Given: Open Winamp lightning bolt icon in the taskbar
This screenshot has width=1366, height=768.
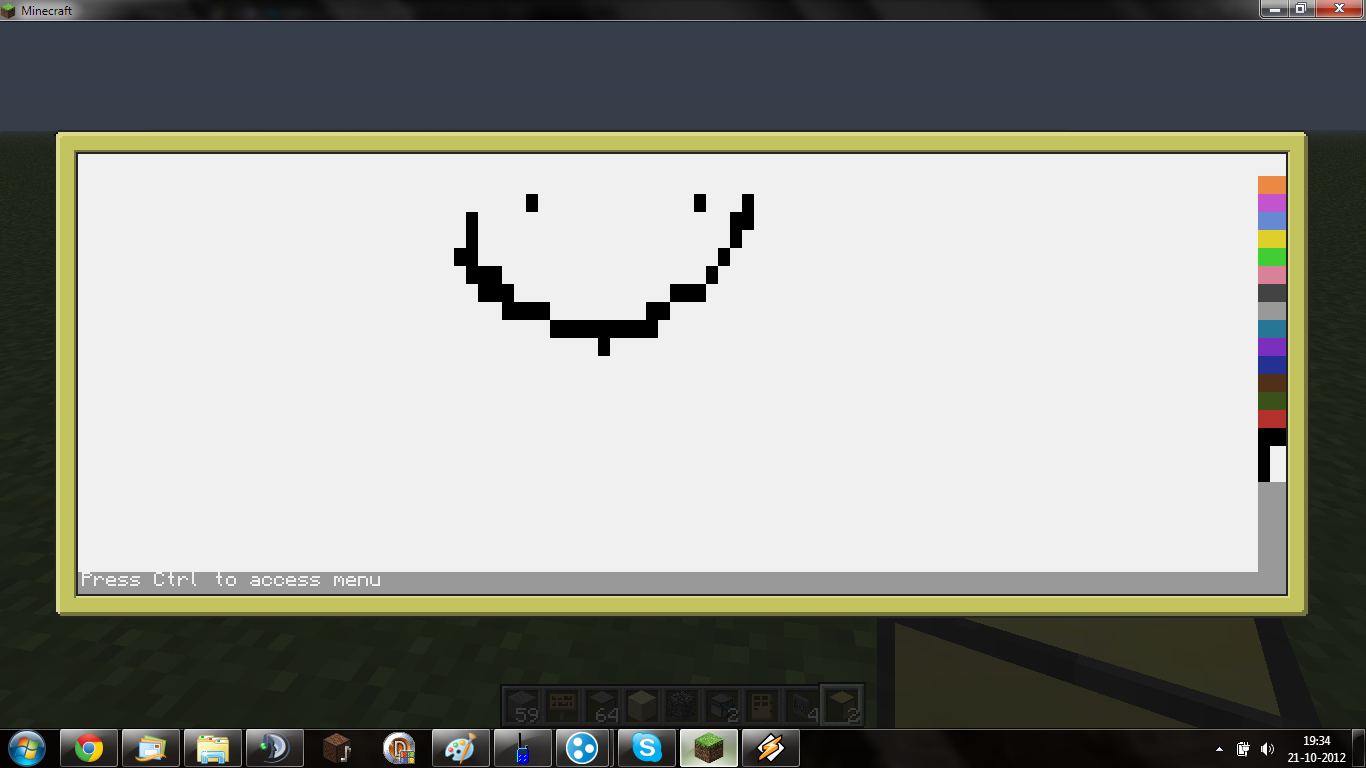Looking at the screenshot, I should coord(770,748).
